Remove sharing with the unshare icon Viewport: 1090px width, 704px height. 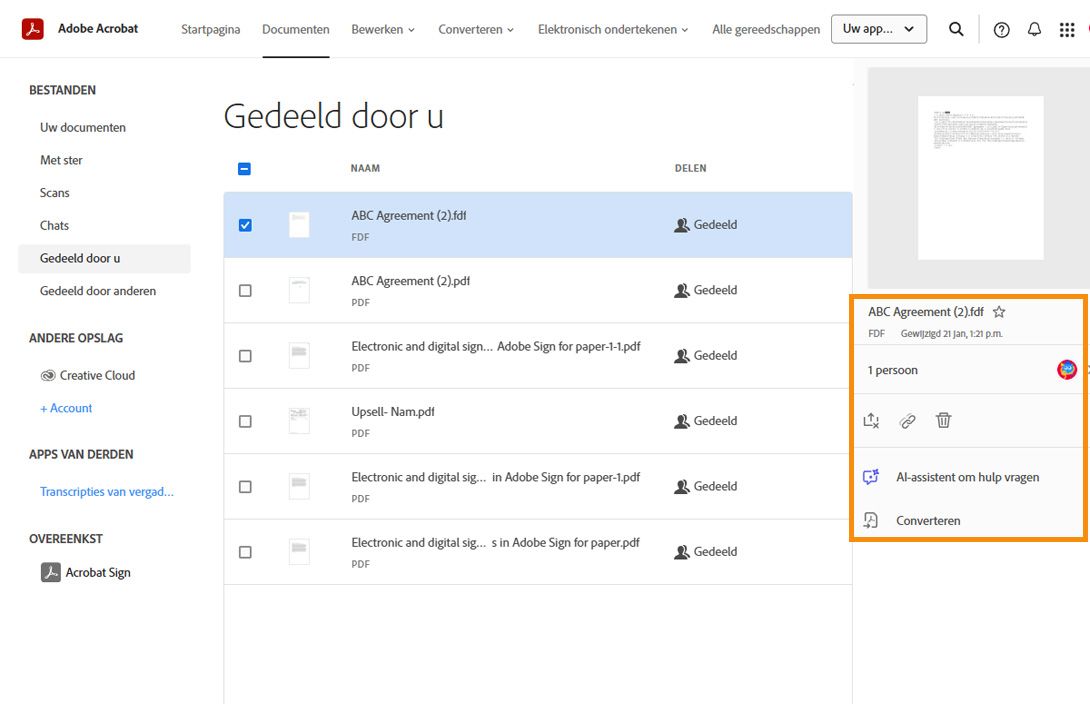coord(871,421)
